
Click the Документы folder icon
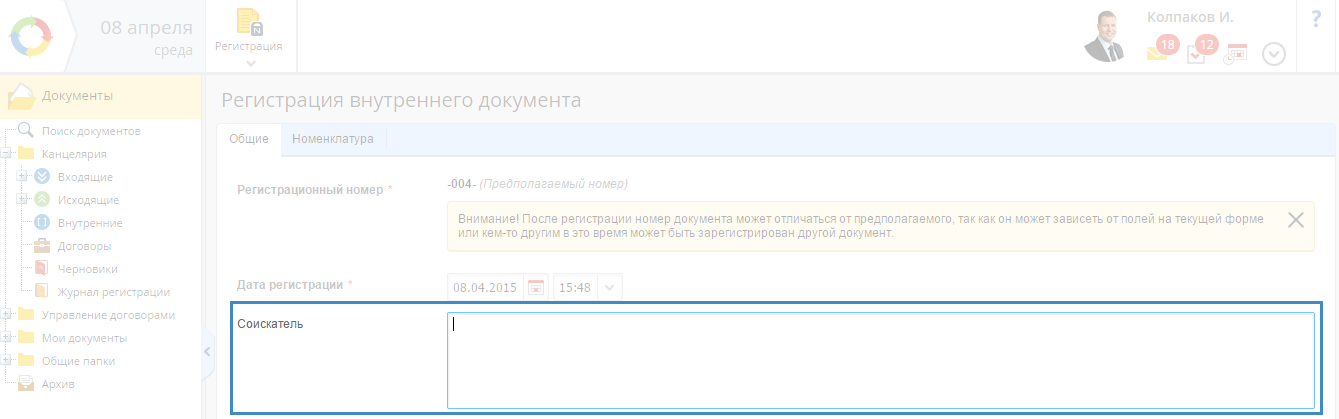coord(22,97)
